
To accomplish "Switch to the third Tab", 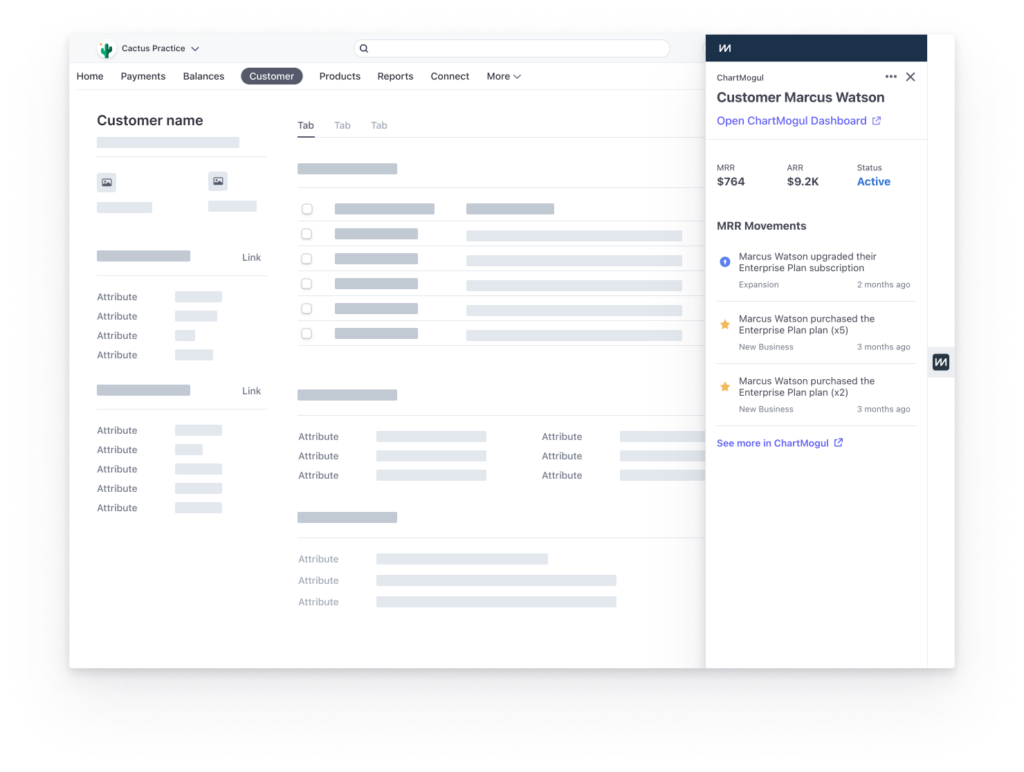I will 379,125.
